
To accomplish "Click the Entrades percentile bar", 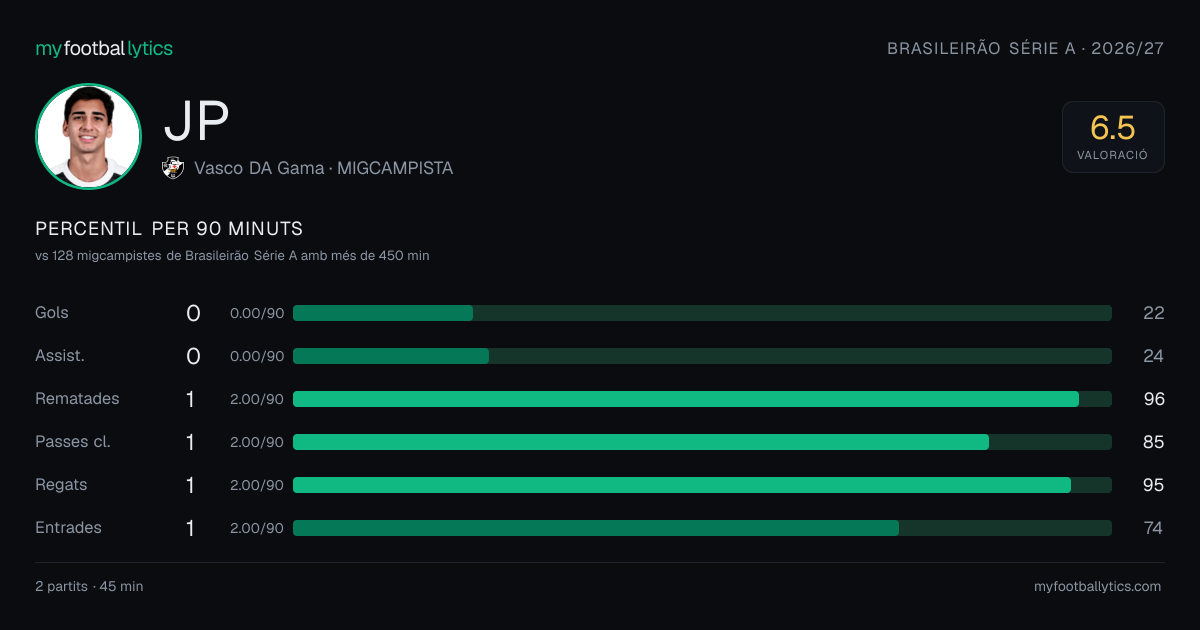I will [x=702, y=528].
